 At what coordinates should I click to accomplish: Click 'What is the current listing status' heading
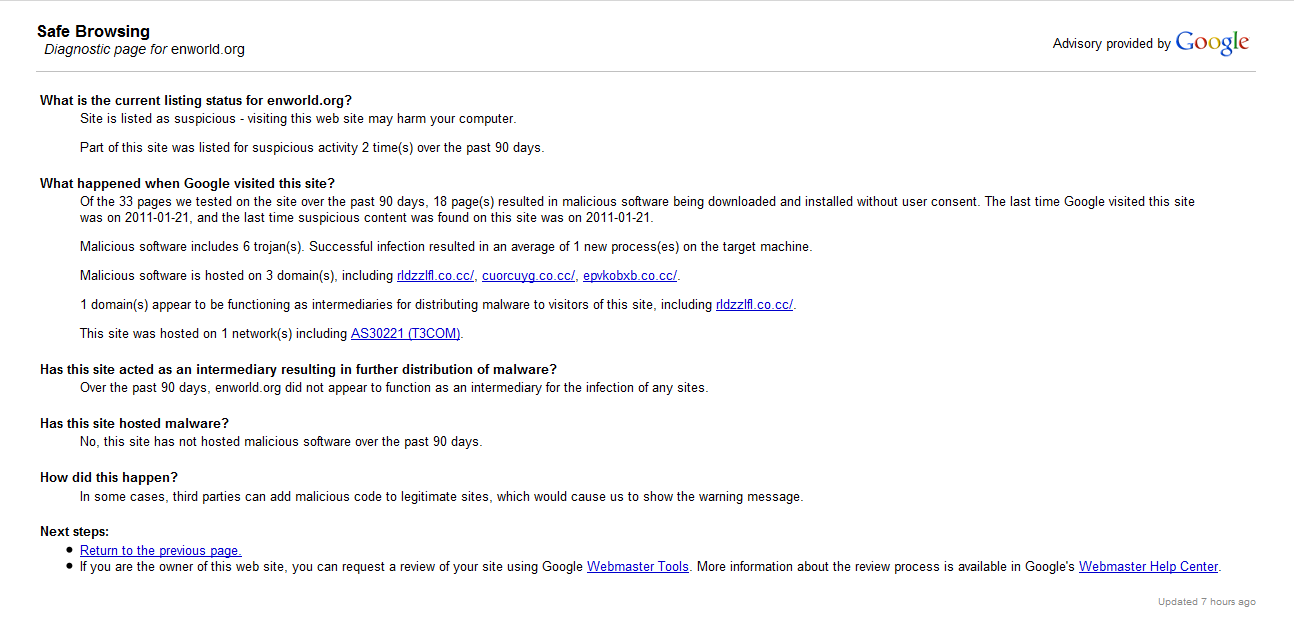pos(196,100)
